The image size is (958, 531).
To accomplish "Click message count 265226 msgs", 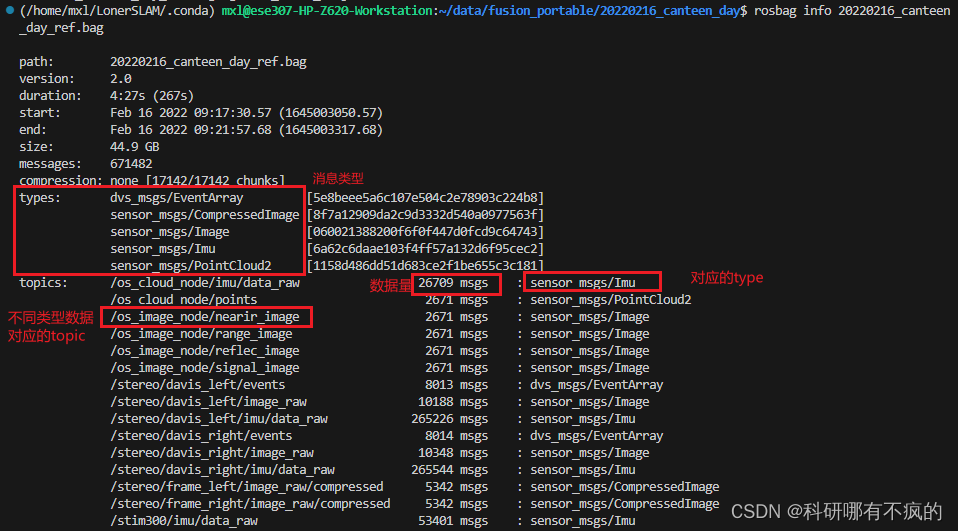I will 450,419.
